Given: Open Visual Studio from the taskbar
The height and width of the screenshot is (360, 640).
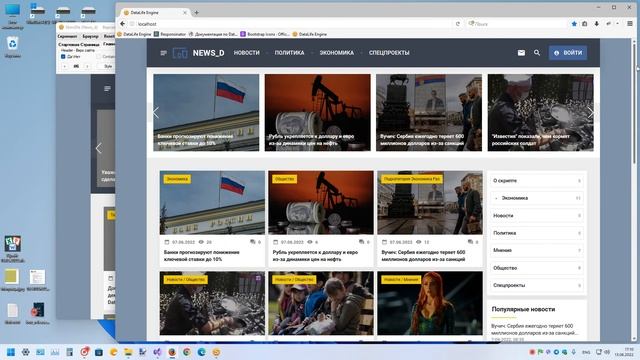Looking at the screenshot, I should pos(157,352).
